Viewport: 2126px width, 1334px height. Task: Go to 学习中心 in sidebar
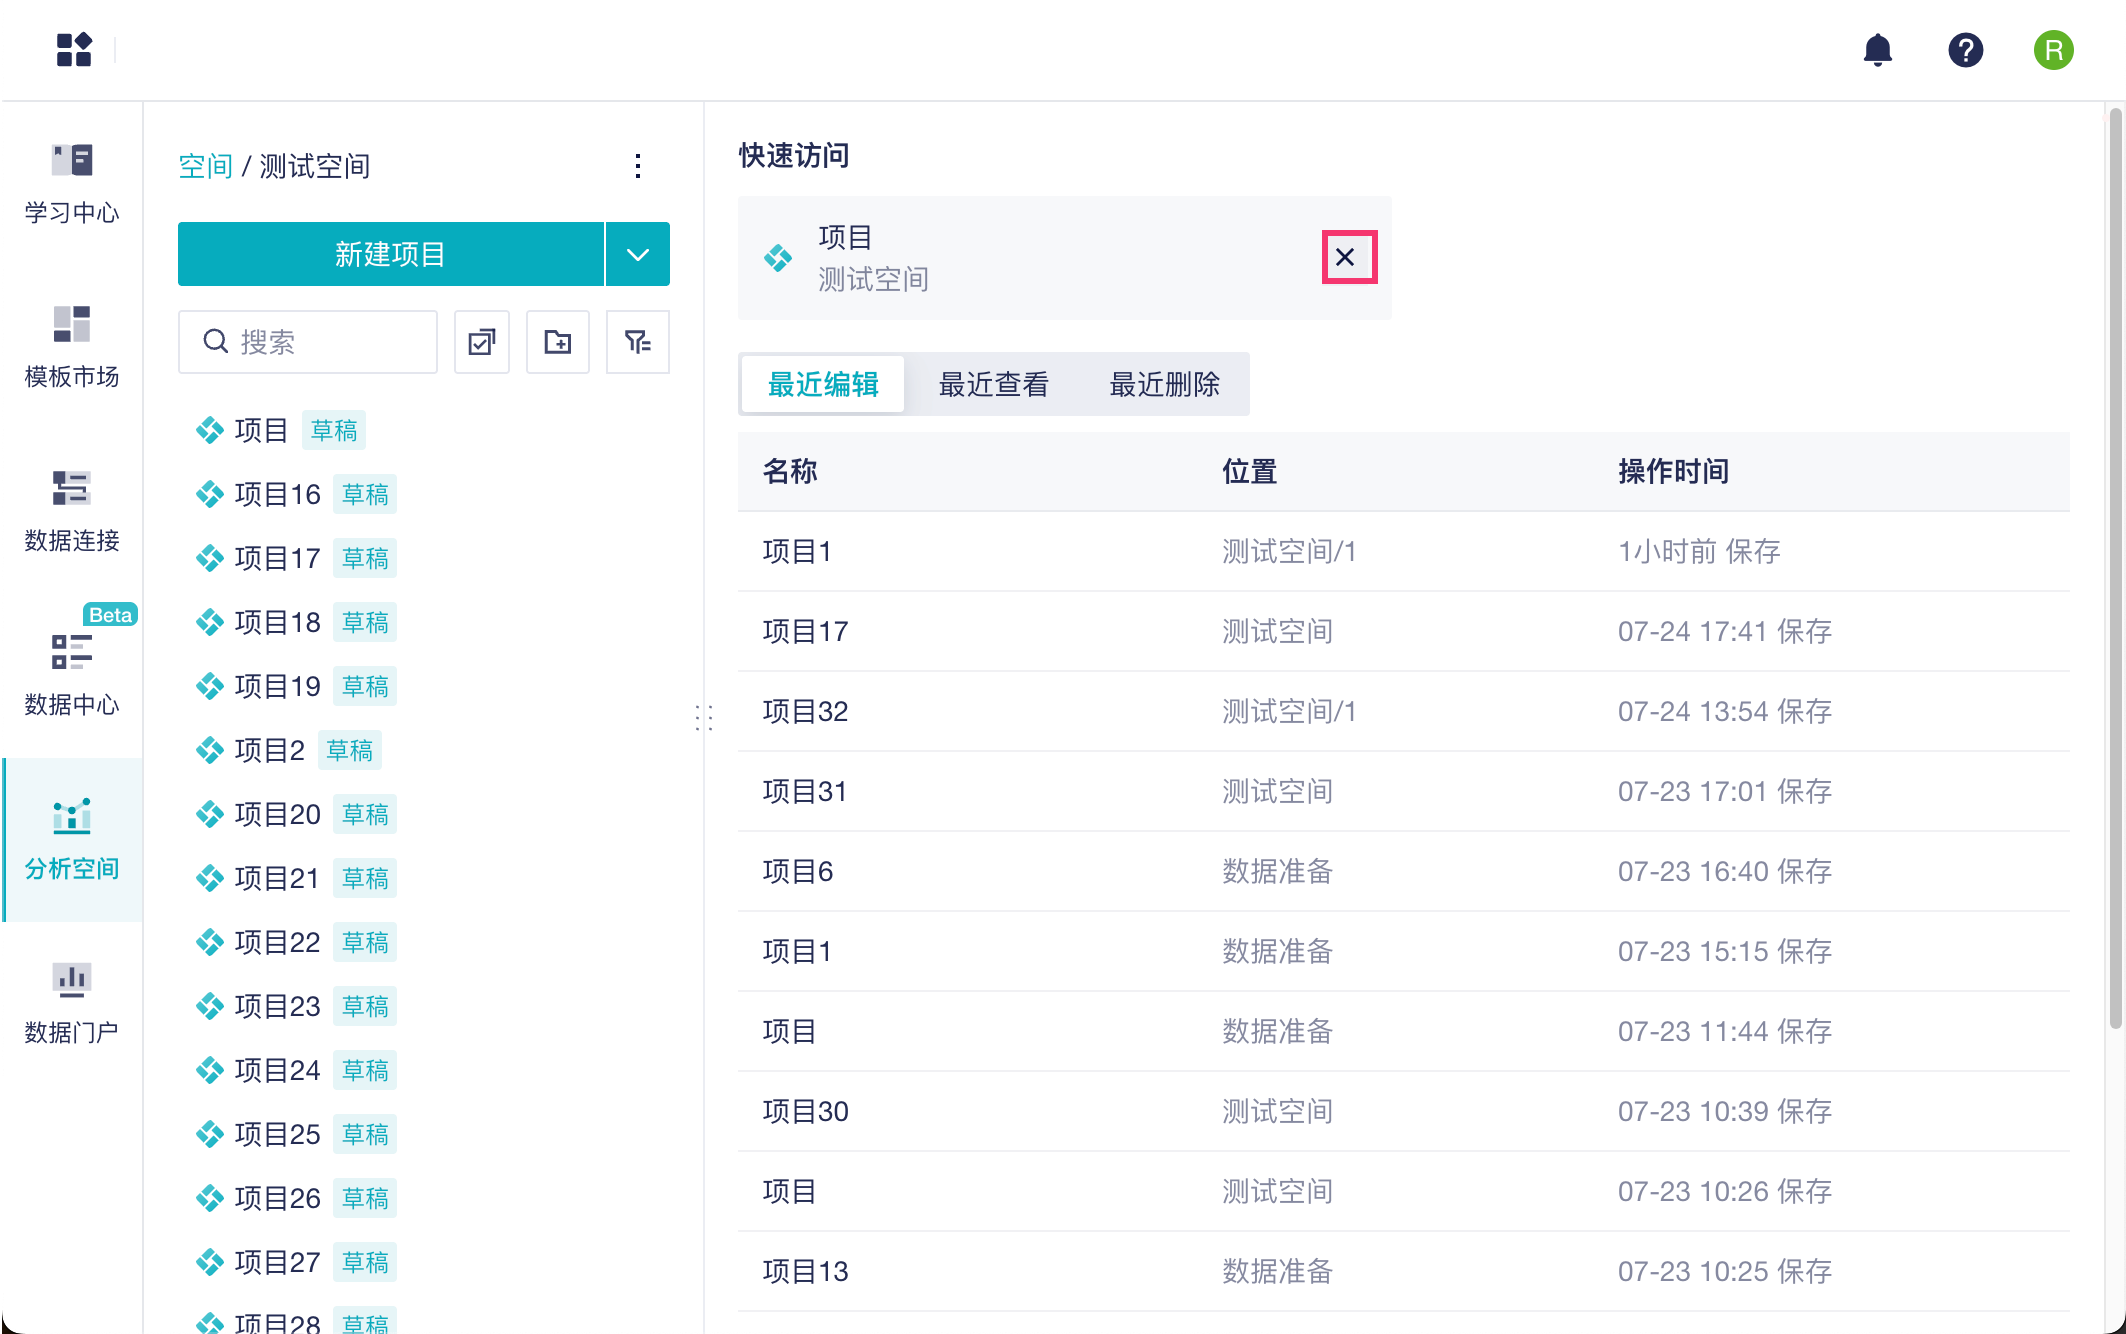tap(72, 184)
